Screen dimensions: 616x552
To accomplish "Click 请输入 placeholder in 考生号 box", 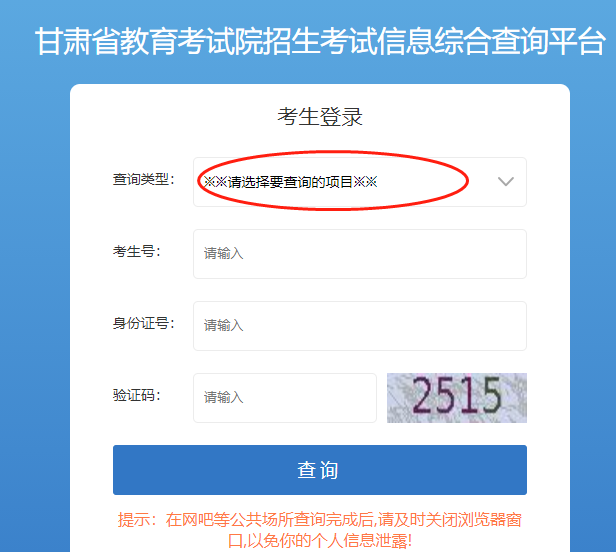I will tap(224, 253).
